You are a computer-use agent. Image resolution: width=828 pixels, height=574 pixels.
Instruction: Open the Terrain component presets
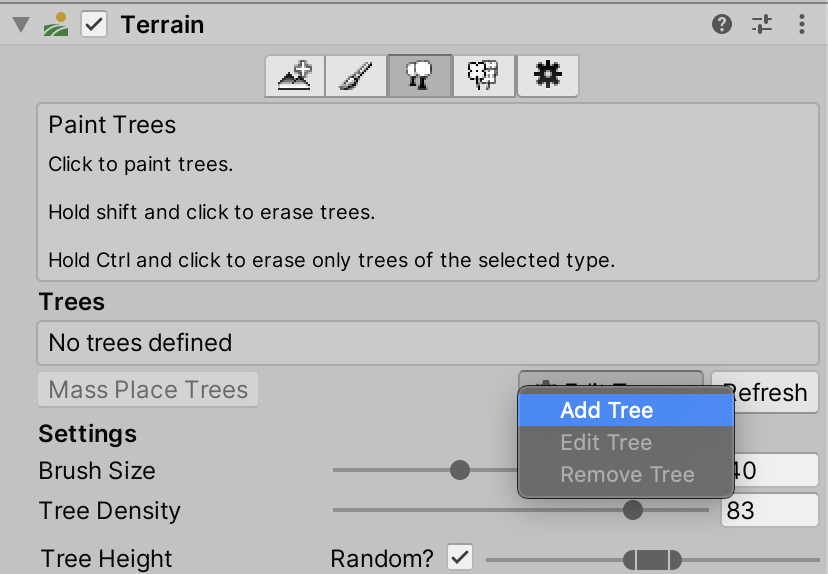pos(762,25)
